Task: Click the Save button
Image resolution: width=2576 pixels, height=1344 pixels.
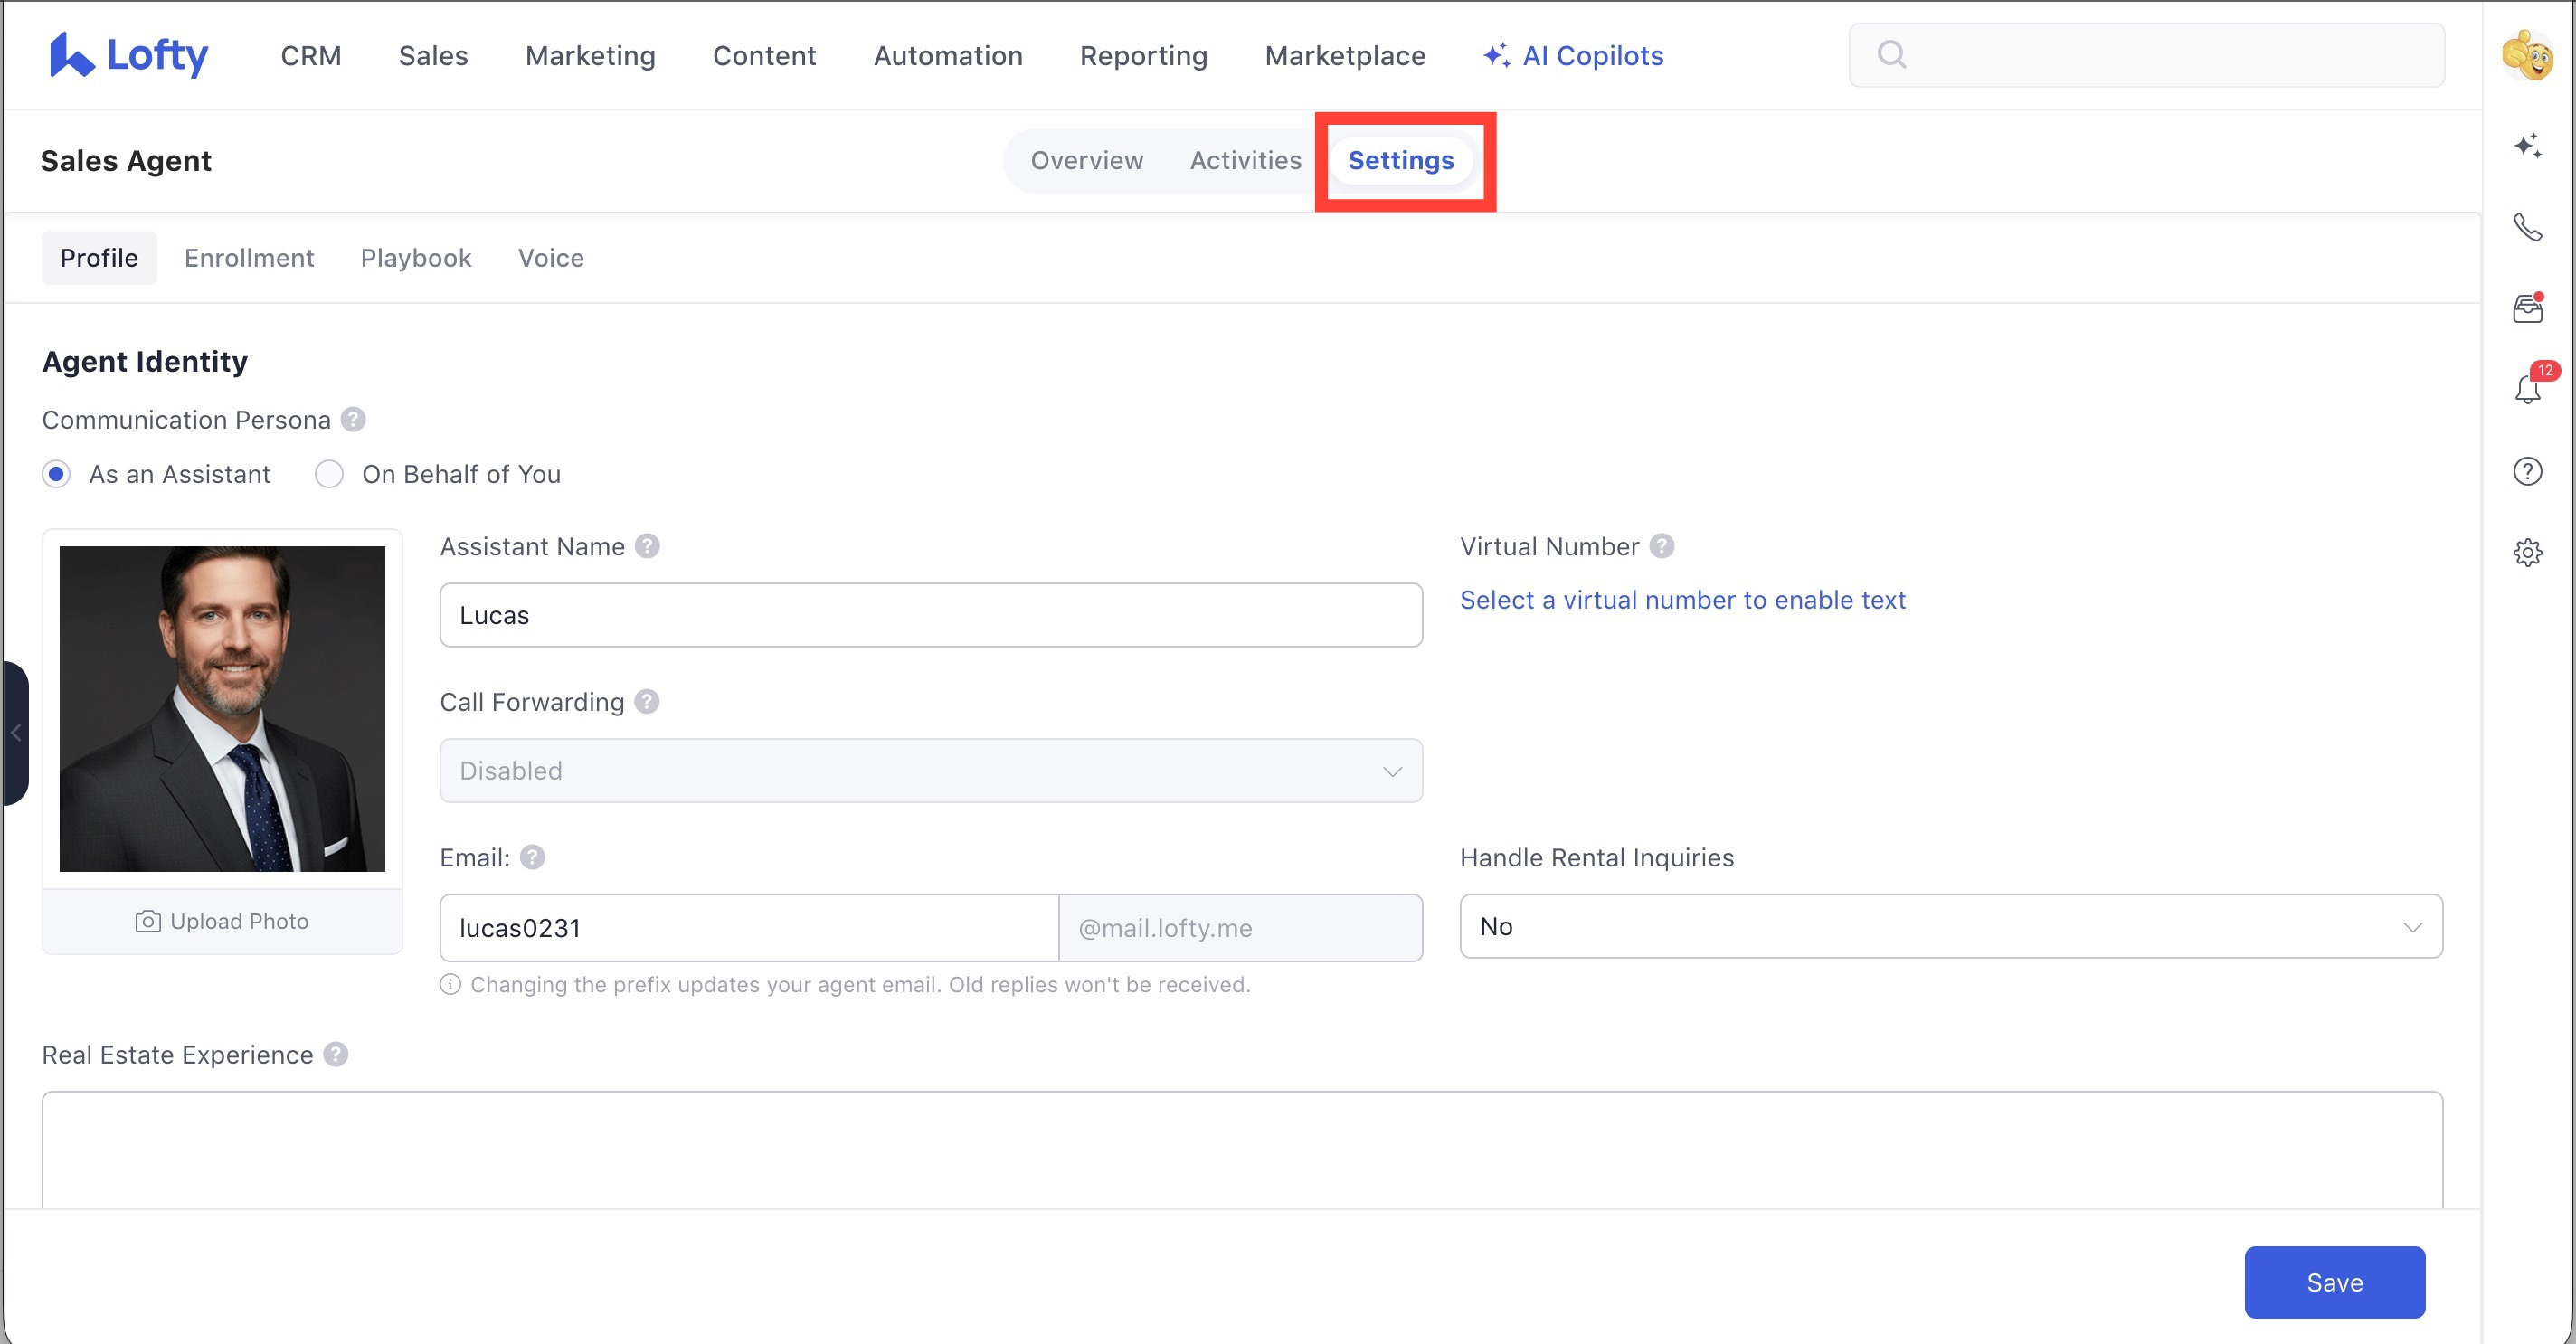Action: tap(2335, 1282)
